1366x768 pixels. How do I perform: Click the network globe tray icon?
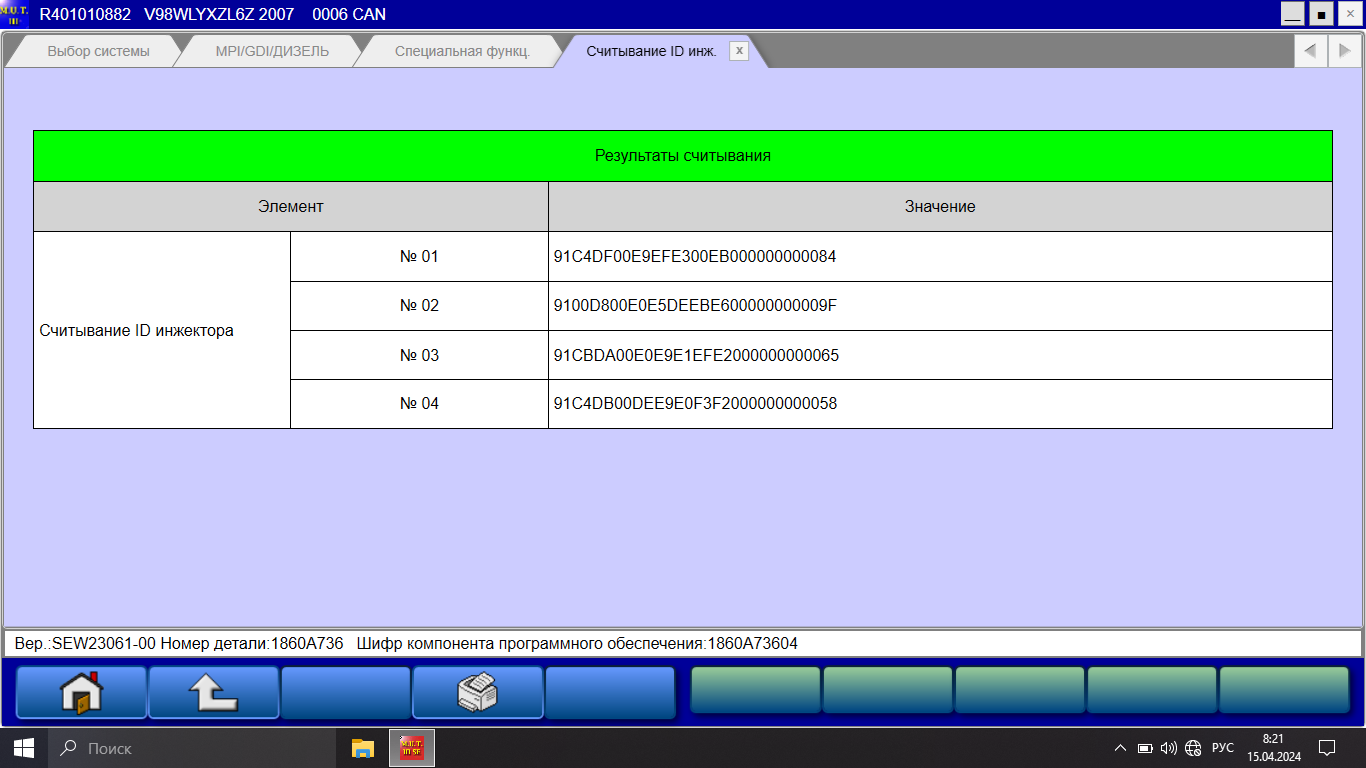pos(1193,748)
